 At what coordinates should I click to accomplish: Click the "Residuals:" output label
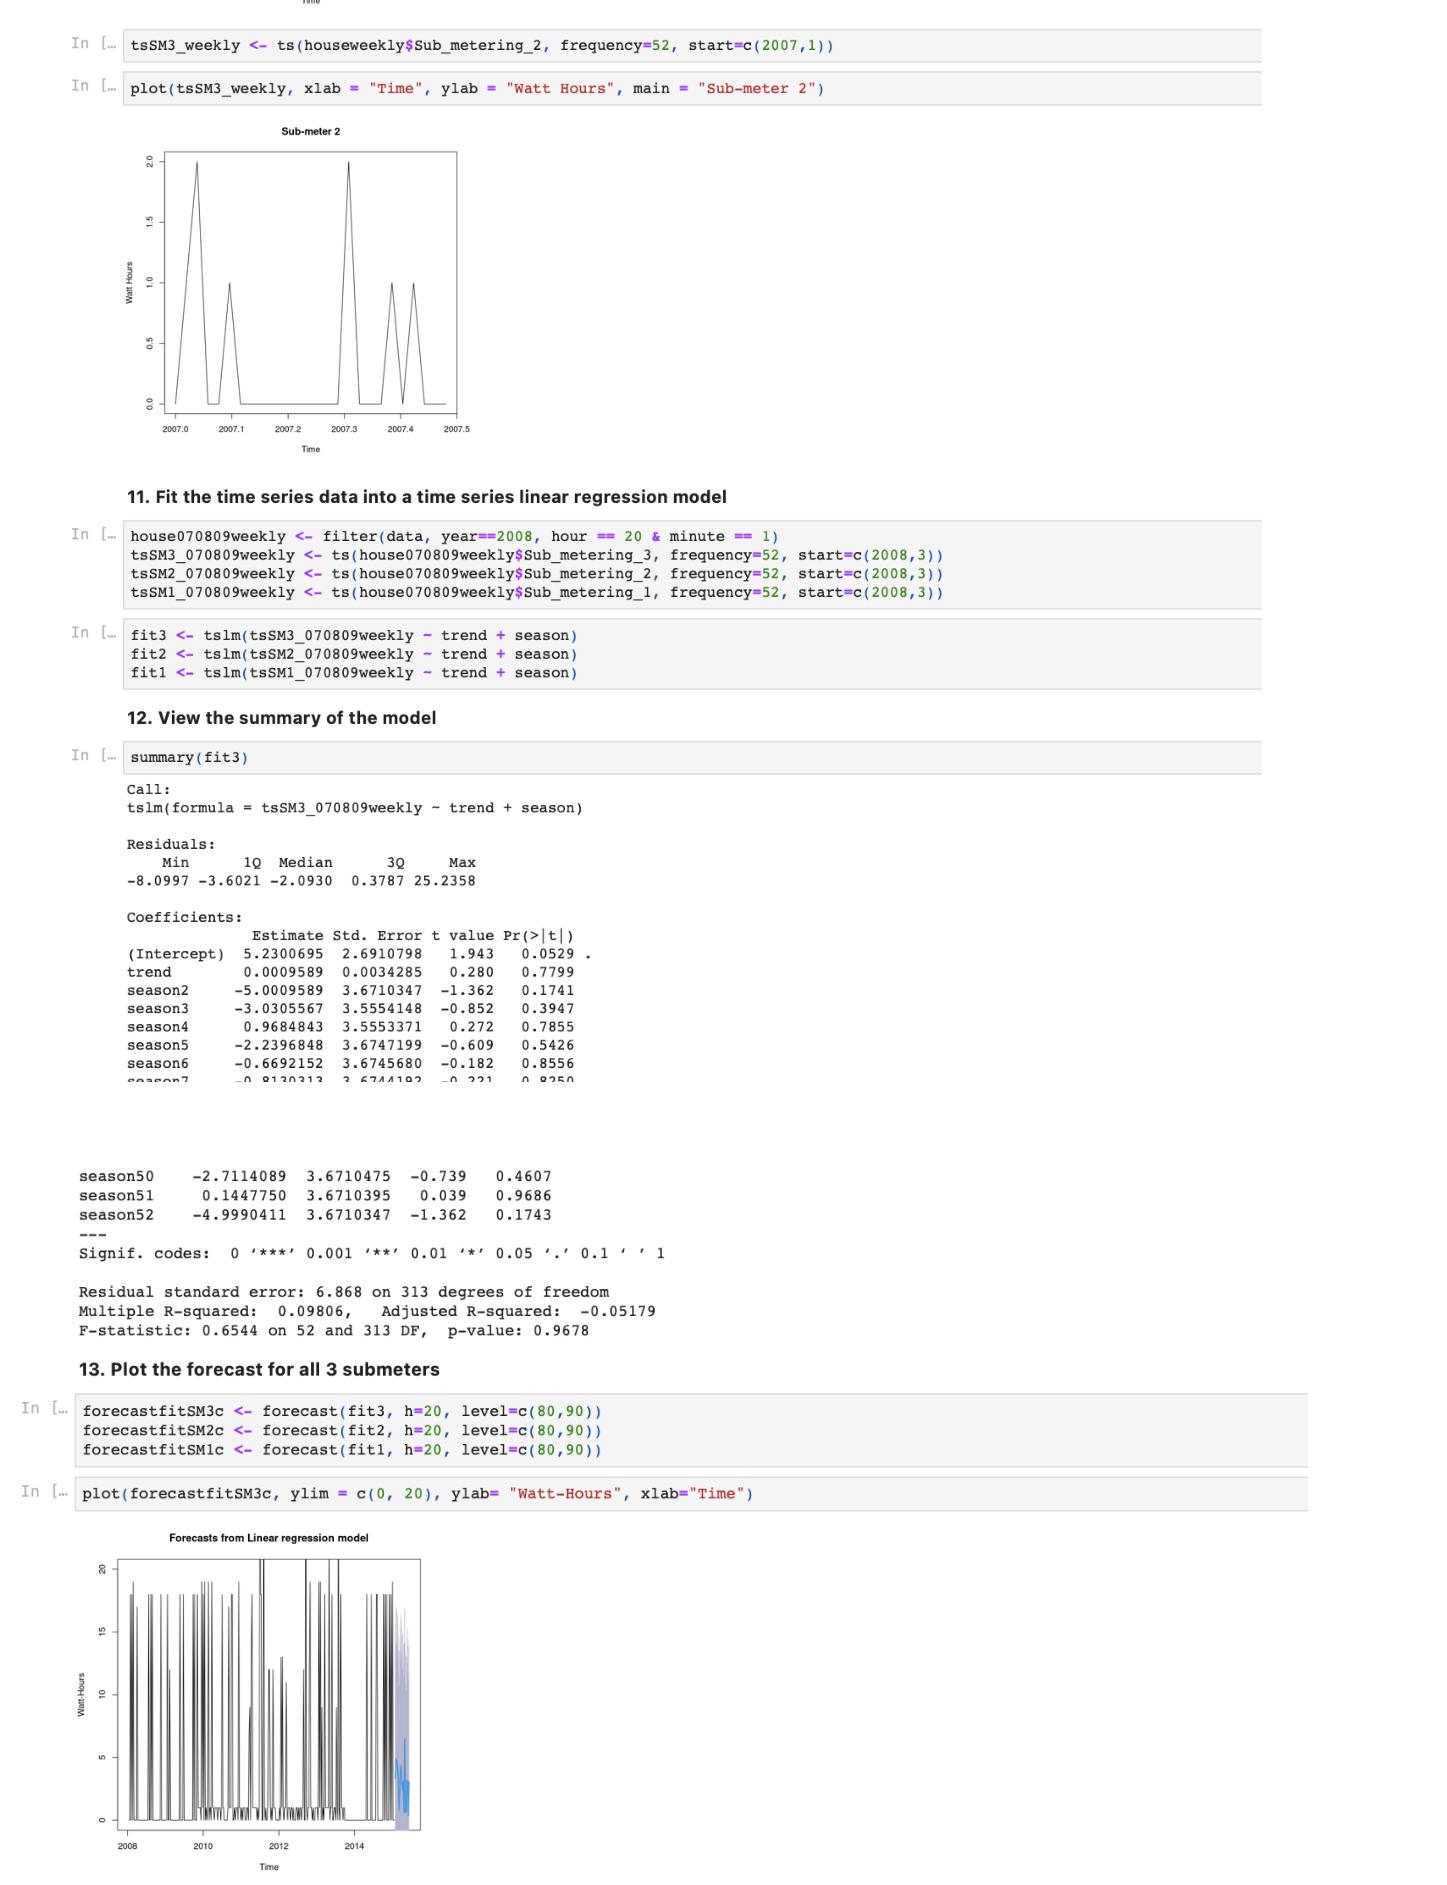click(x=171, y=845)
